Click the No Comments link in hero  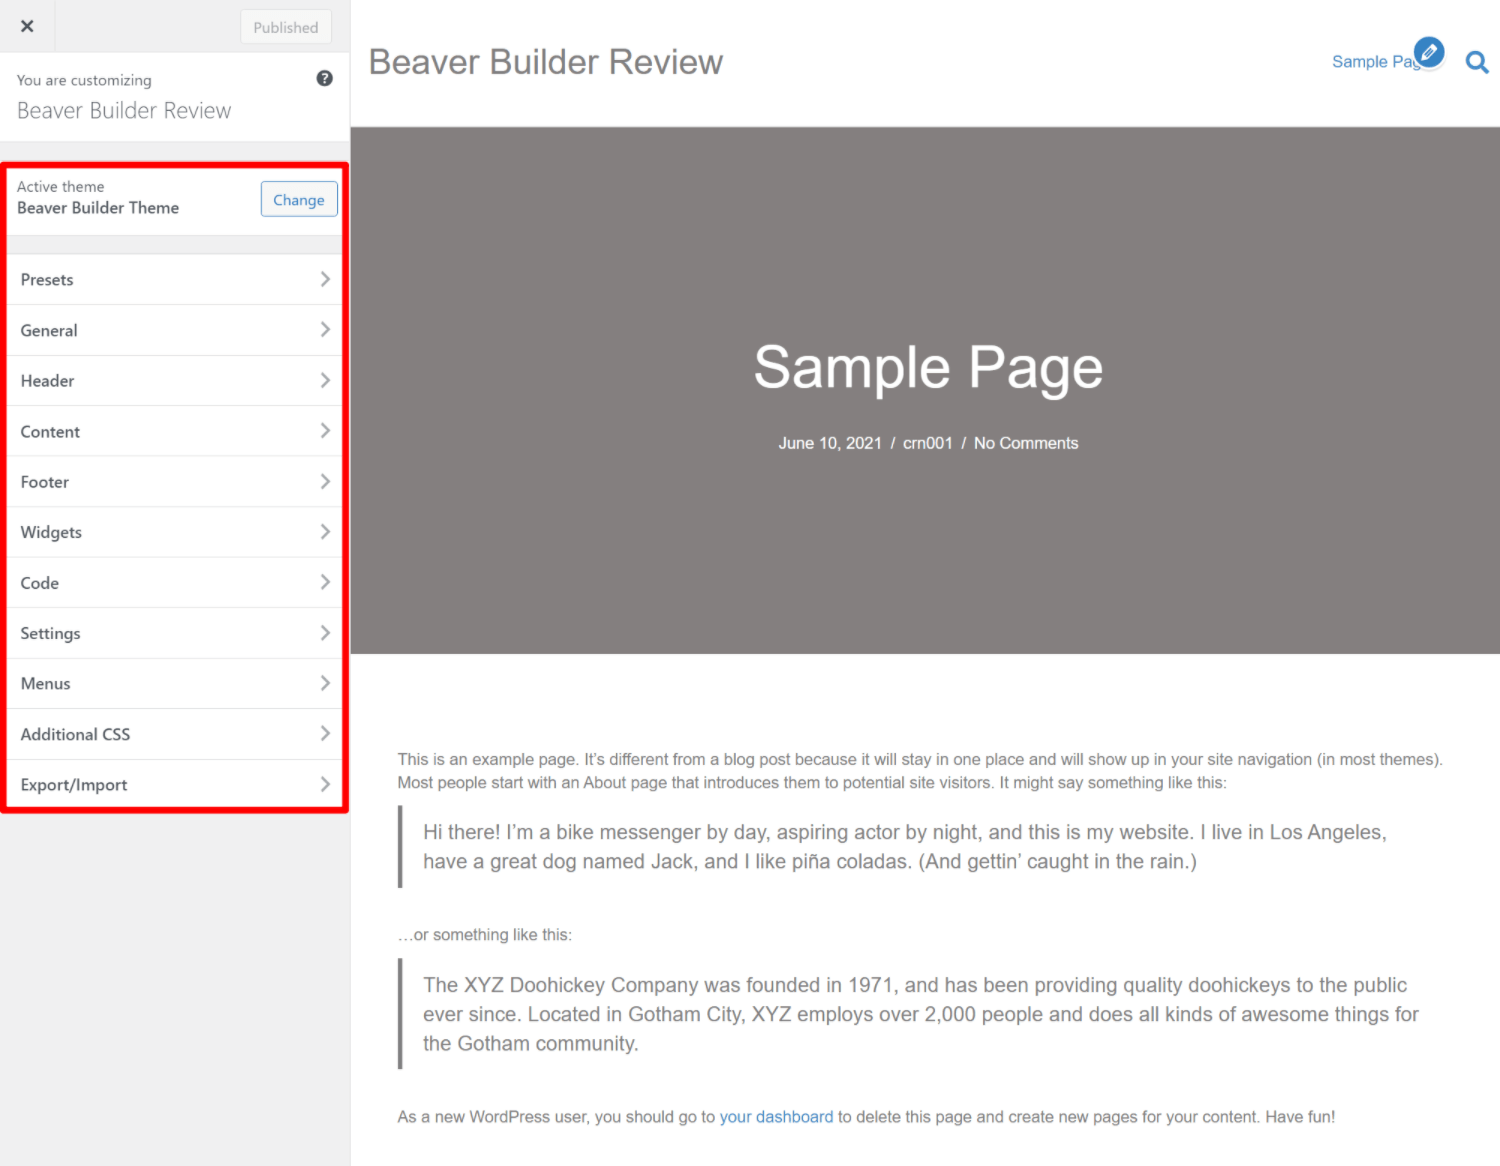click(x=1026, y=443)
